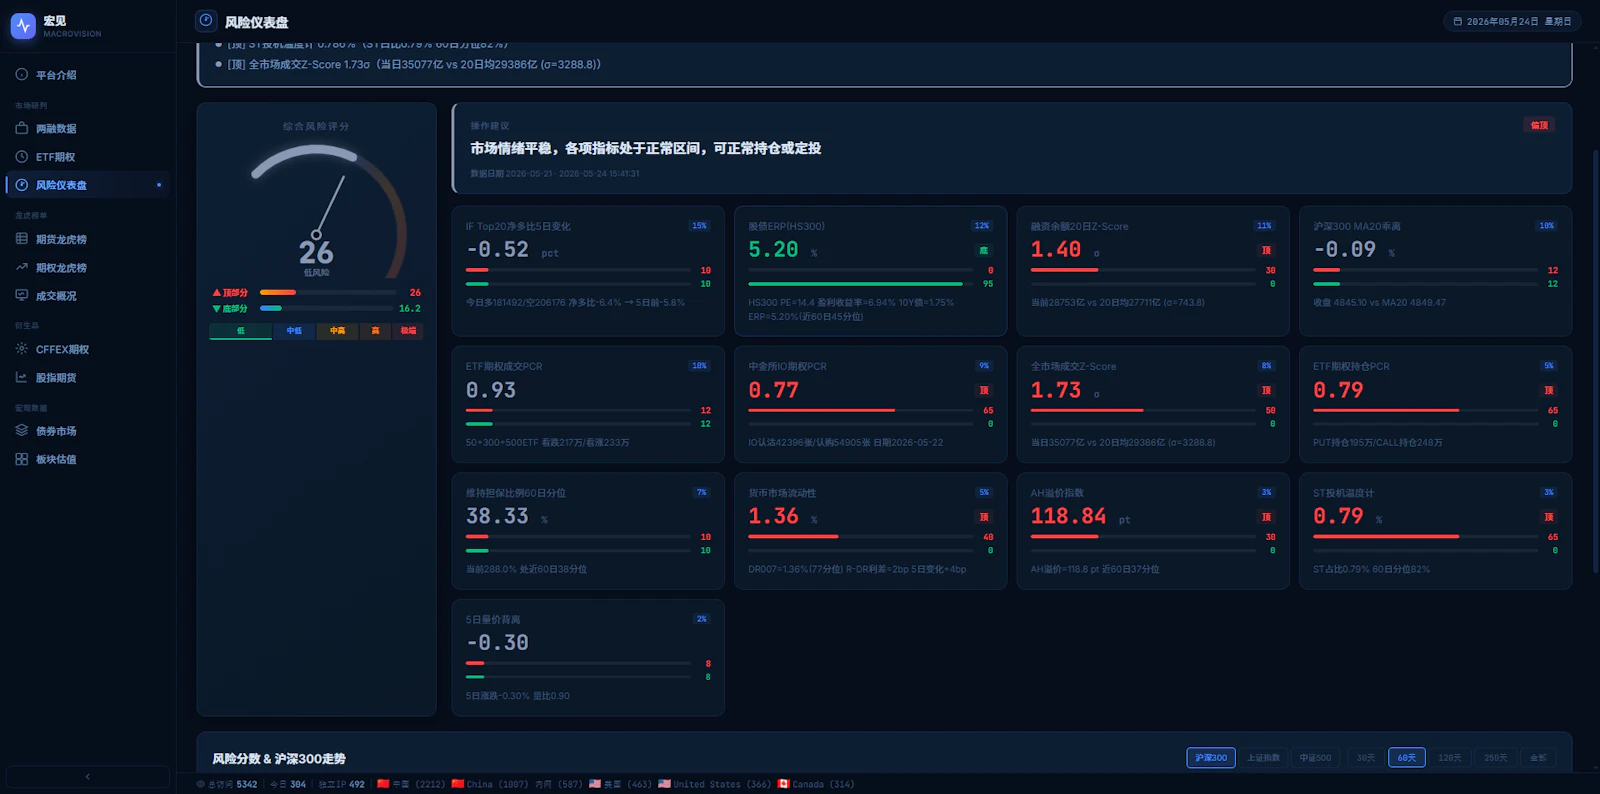Click the 货币市场流动性 value 1.36

[x=774, y=516]
